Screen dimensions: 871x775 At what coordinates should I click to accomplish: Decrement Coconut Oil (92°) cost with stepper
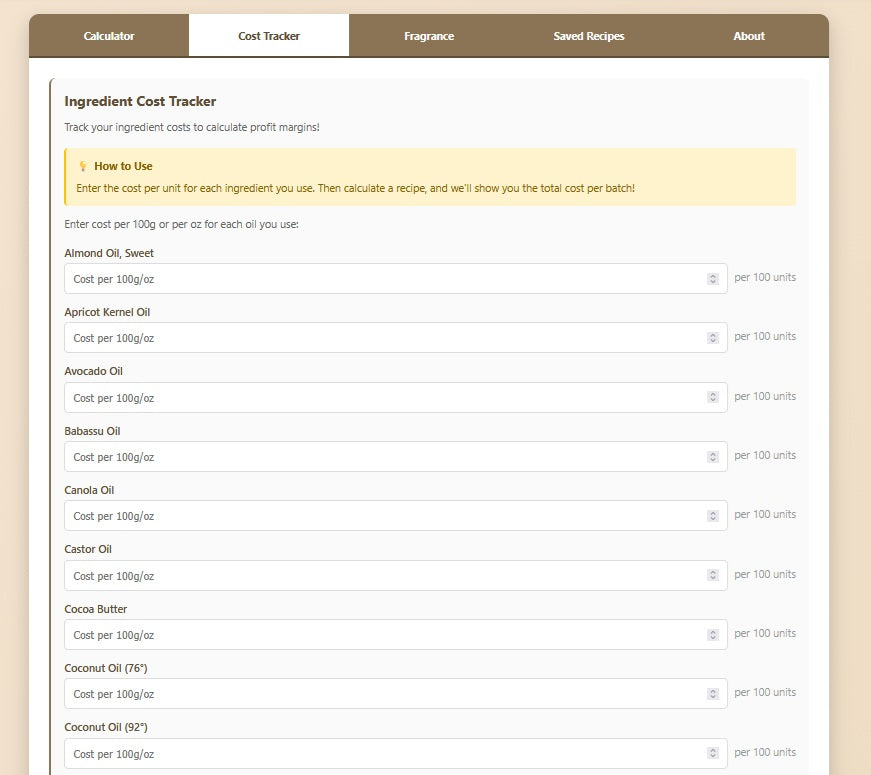click(712, 757)
